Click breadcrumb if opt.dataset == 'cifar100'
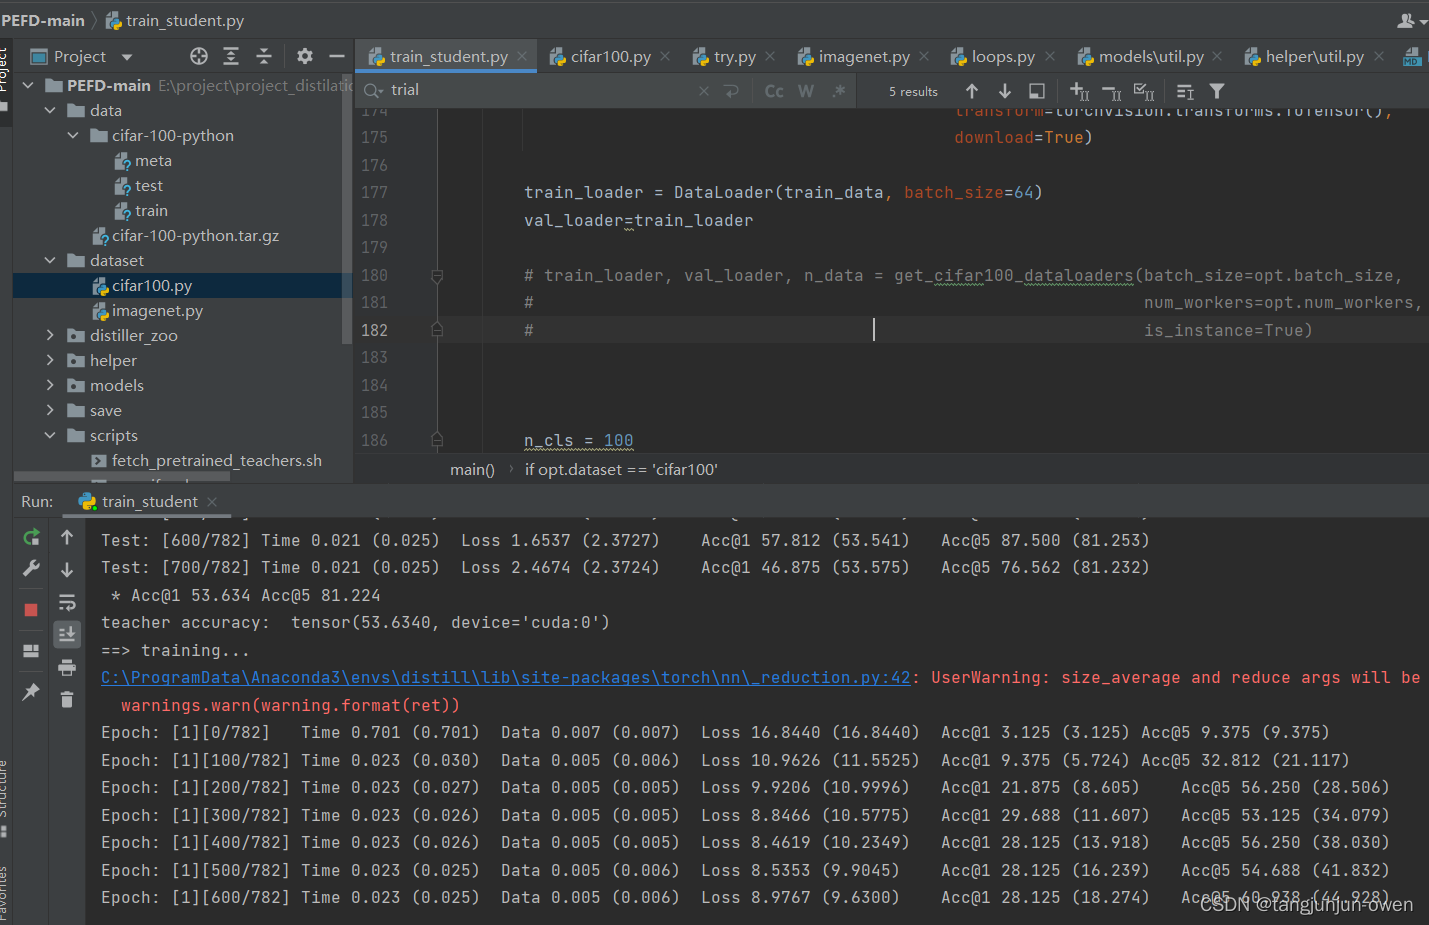This screenshot has height=925, width=1429. click(621, 470)
